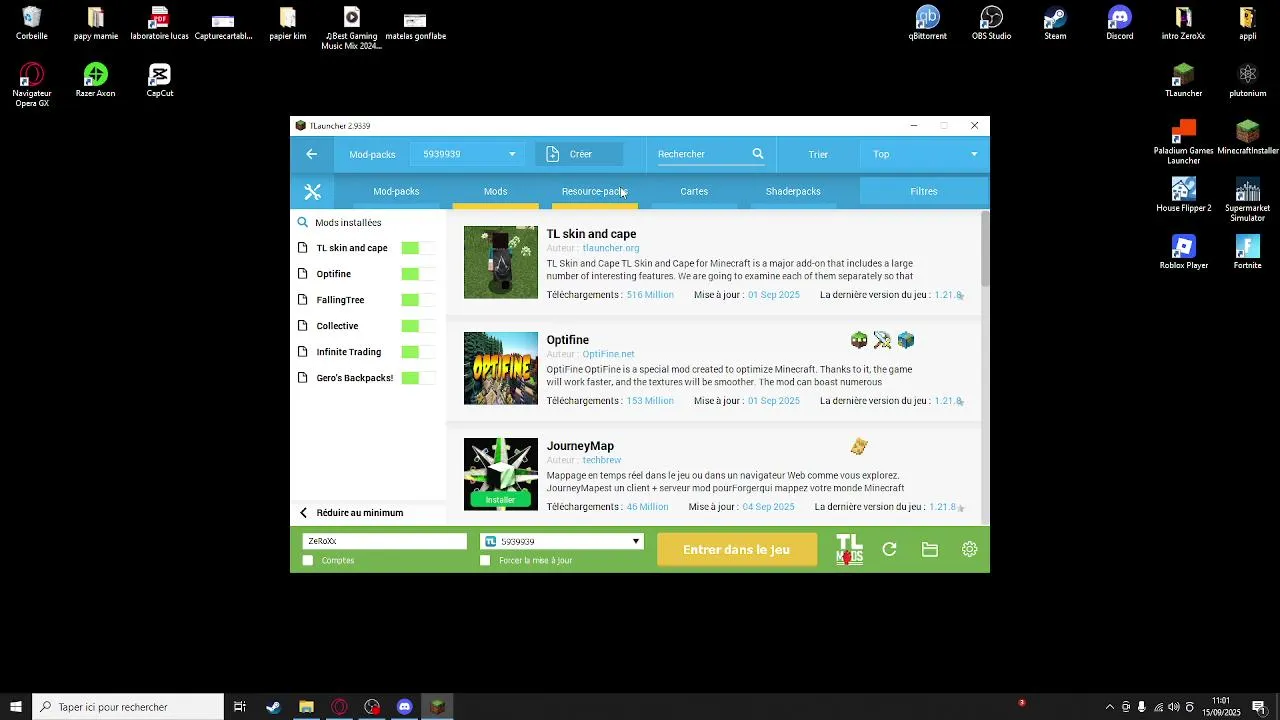Open Fortnite desktop shortcut
The height and width of the screenshot is (720, 1280).
coord(1248,253)
